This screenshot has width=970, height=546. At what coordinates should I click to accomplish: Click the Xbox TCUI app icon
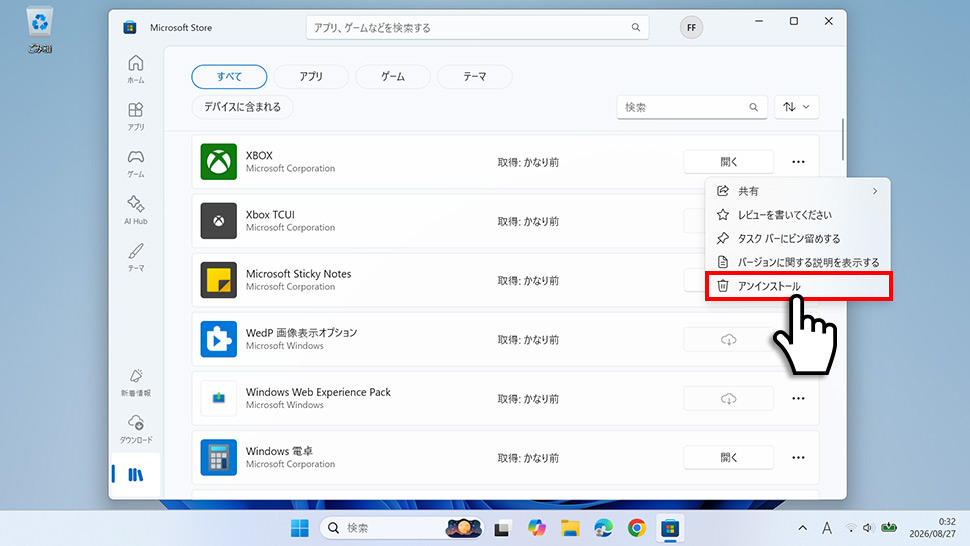point(218,221)
